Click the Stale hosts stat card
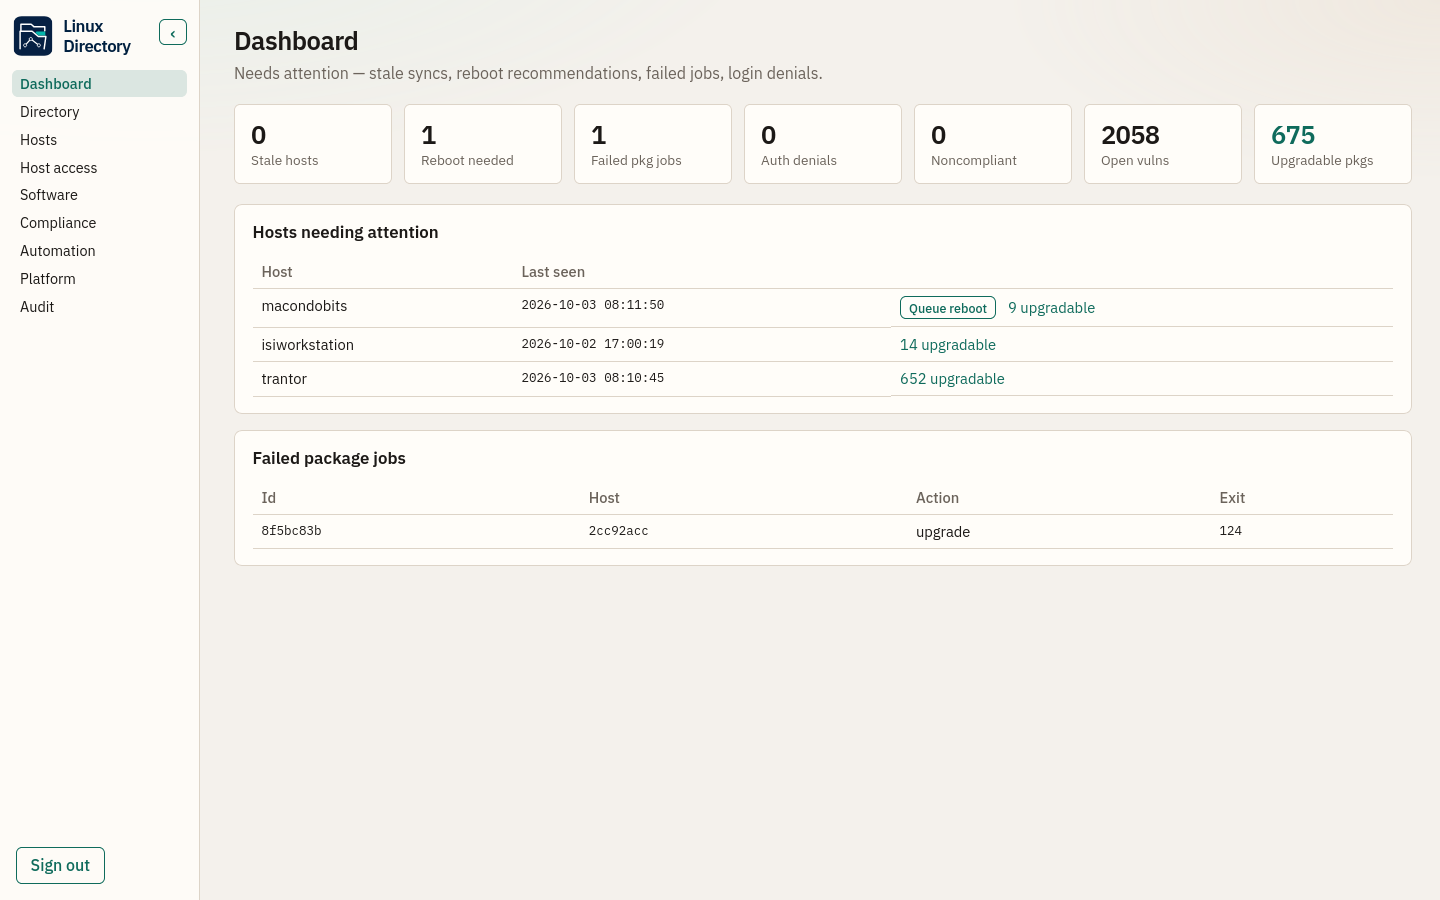This screenshot has width=1440, height=900. (x=313, y=144)
